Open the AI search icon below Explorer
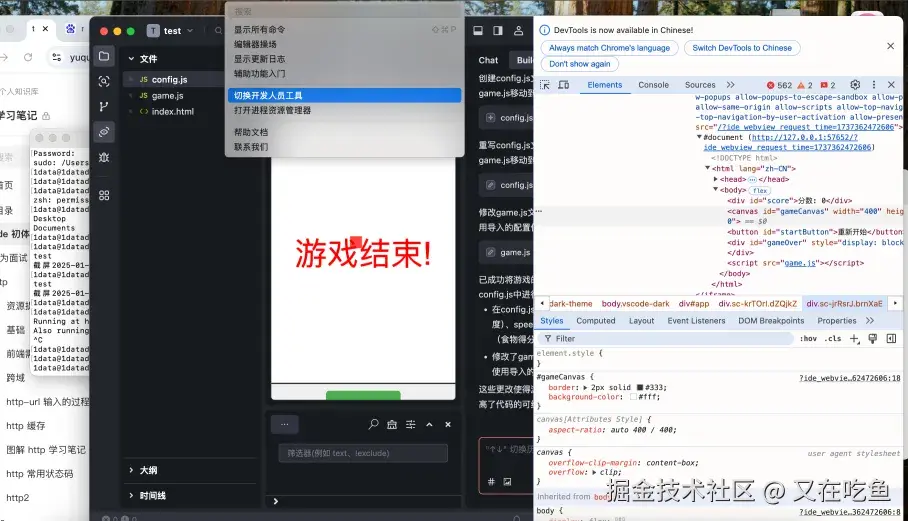Screen dimensions: 908x521 104,82
